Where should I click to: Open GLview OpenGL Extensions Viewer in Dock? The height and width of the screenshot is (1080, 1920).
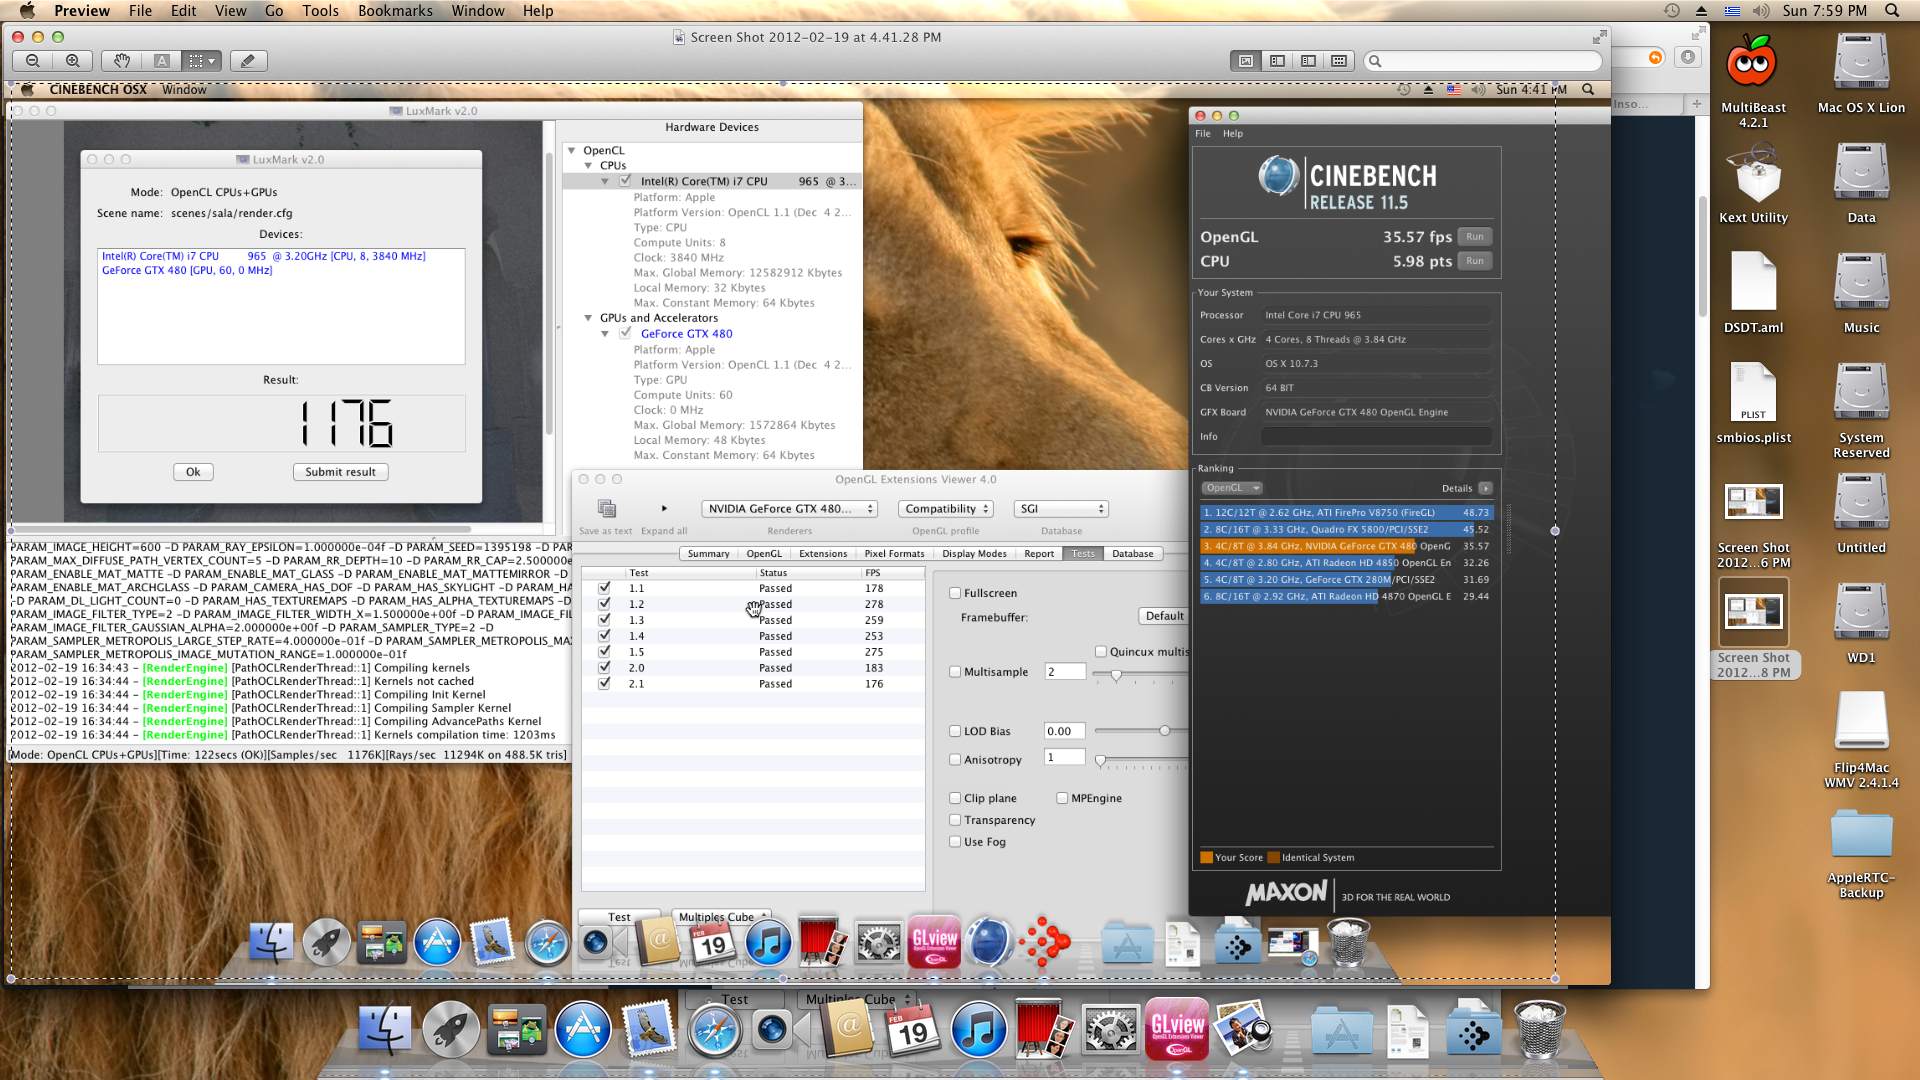pyautogui.click(x=1177, y=1029)
